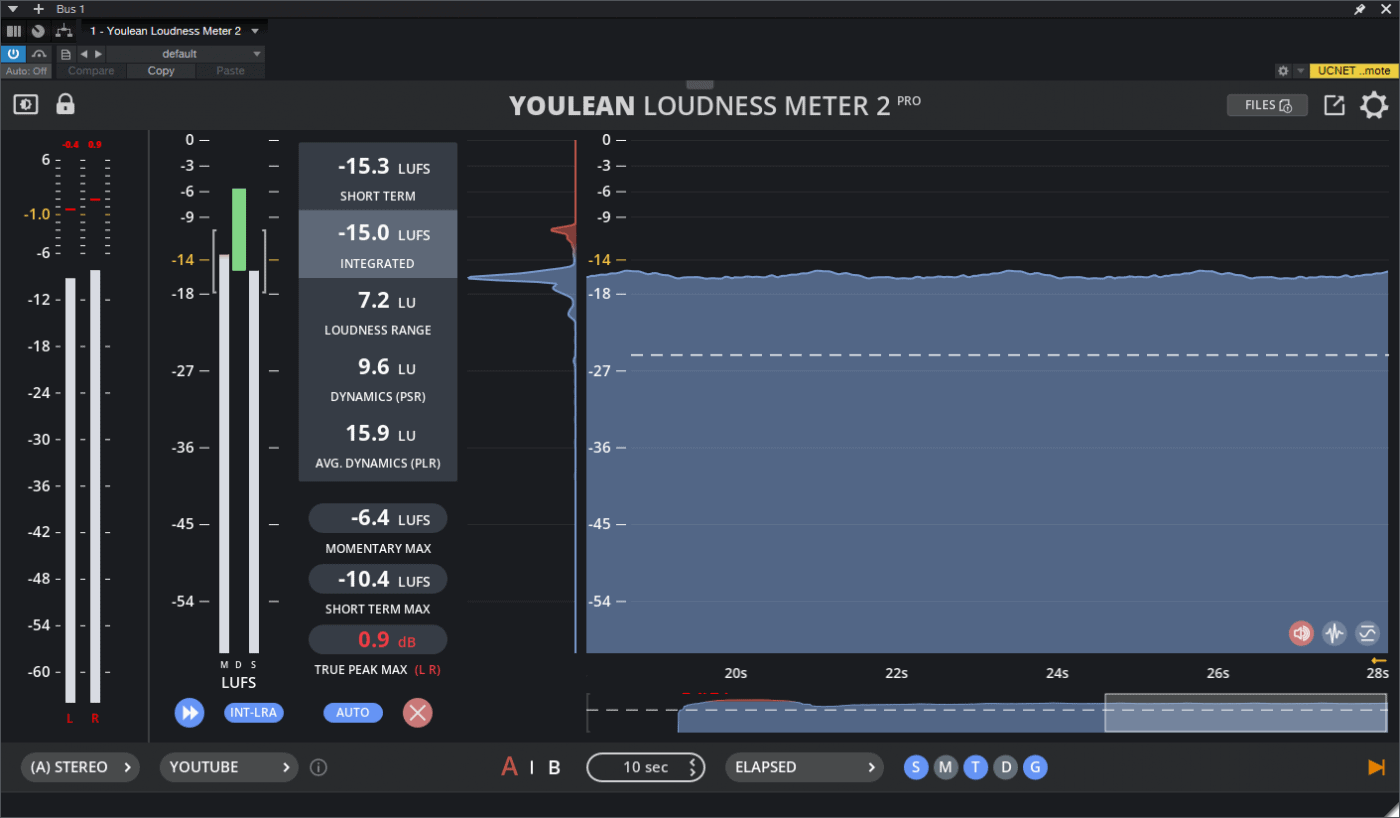Click the INT-LRA button
This screenshot has height=818, width=1400.
[254, 713]
